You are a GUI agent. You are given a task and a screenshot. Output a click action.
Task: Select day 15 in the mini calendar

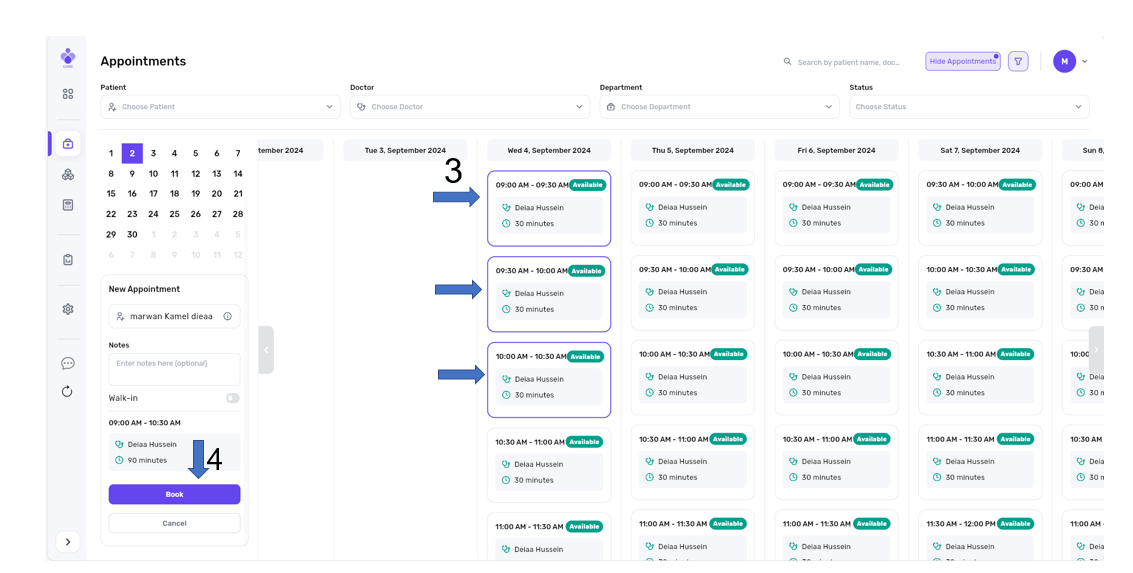pos(111,194)
